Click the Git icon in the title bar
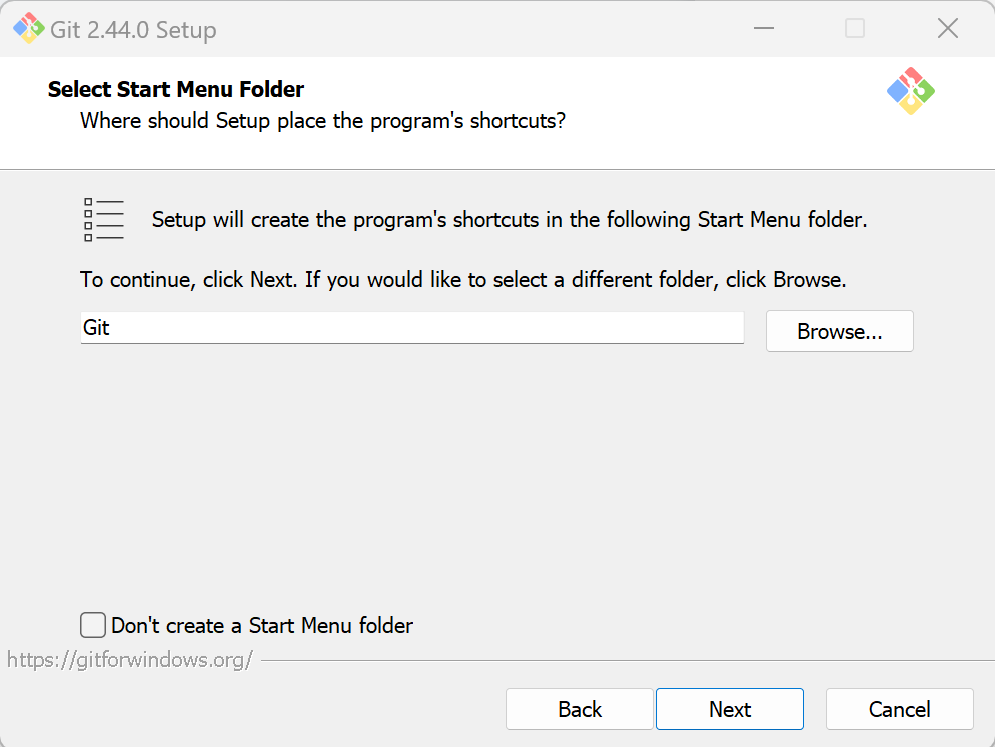Screen dimensions: 996x748 29,29
